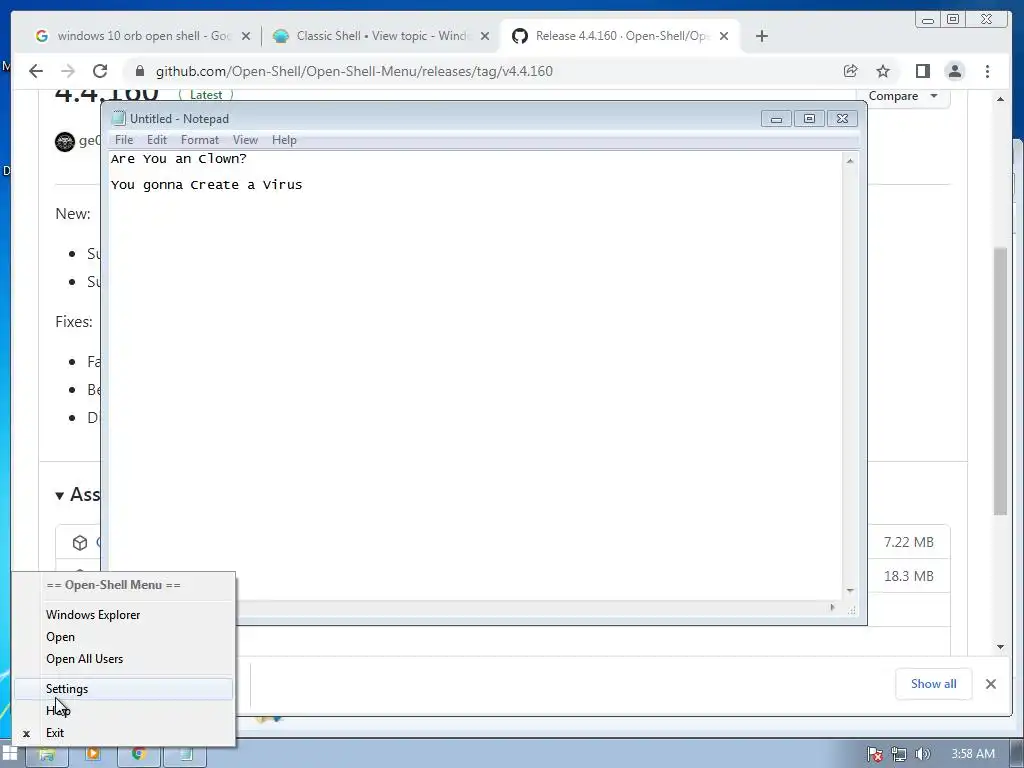Click Notepad's vertical scroll down arrow

point(850,590)
